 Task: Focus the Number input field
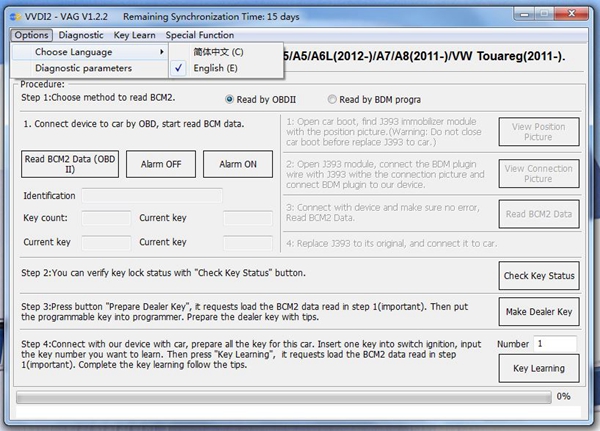556,344
